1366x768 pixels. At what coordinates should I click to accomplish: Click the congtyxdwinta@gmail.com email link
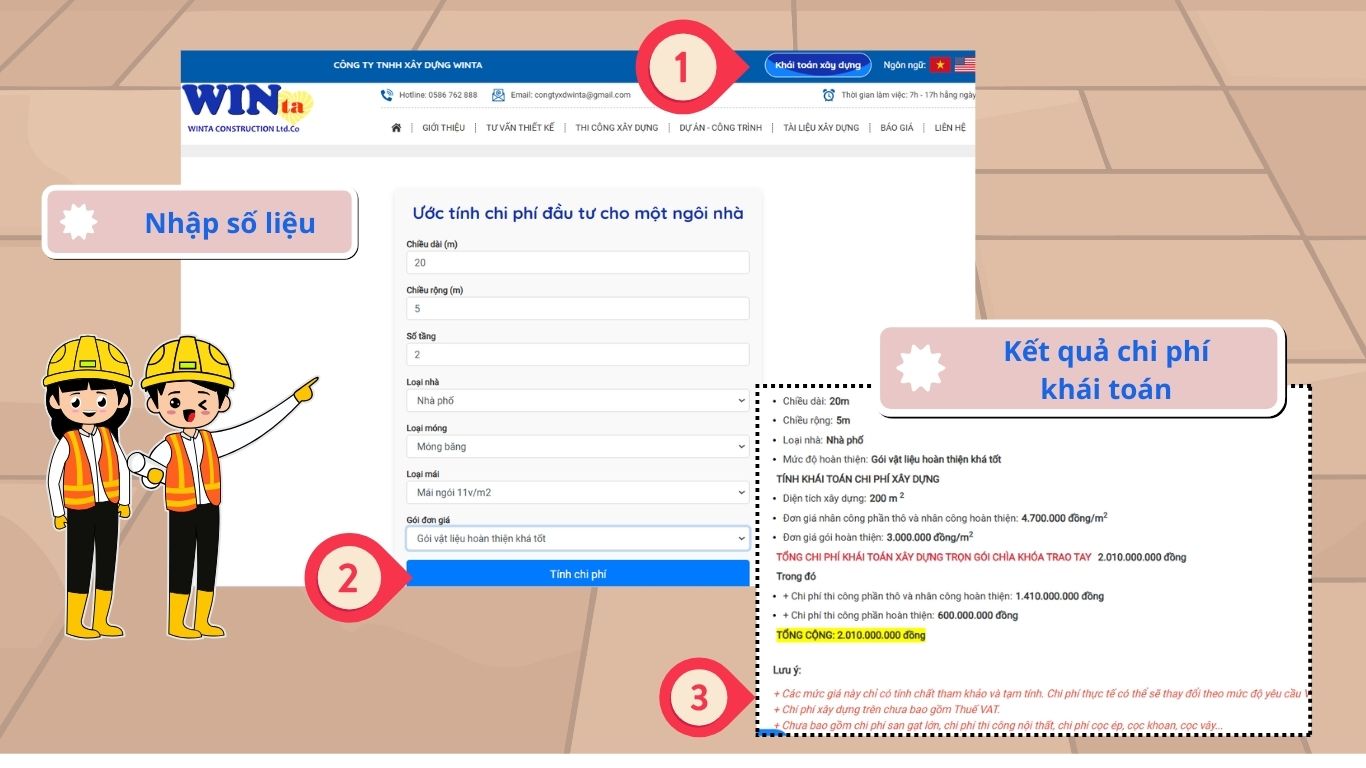[570, 94]
